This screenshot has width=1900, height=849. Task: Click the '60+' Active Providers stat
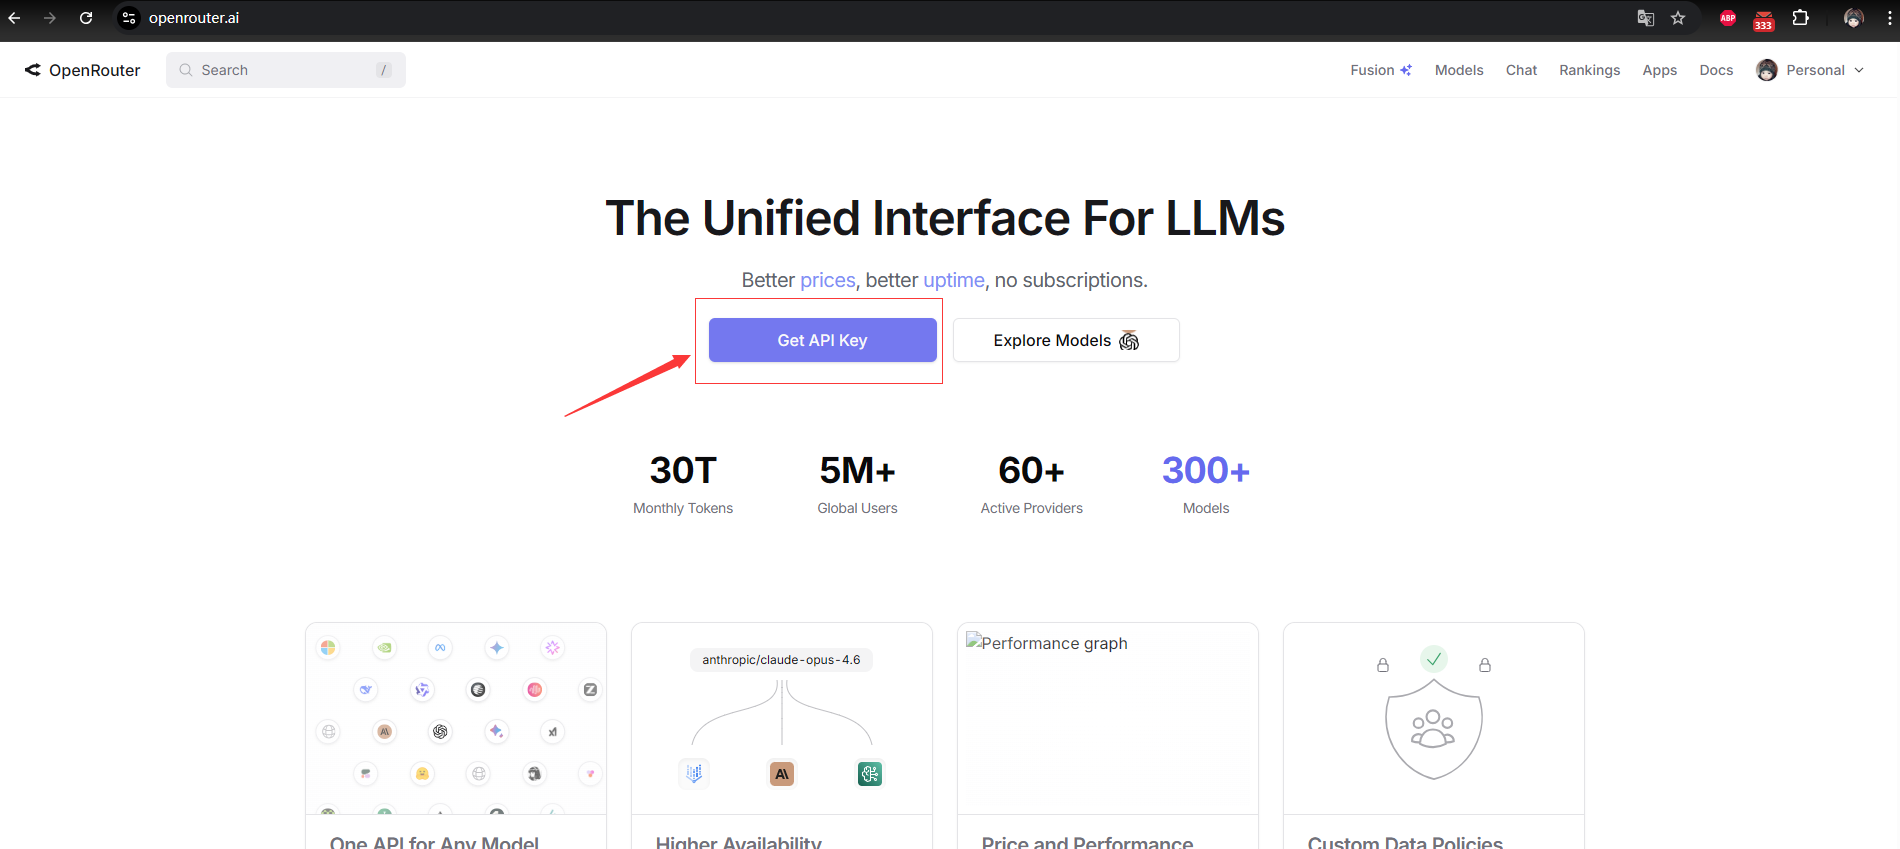click(1031, 484)
